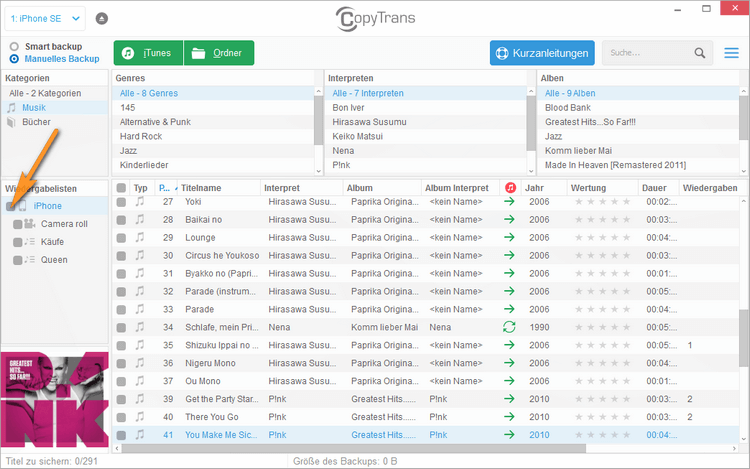Viewport: 750px width, 469px height.
Task: Check the checkbox for track Schlafe, mein Pri...
Action: pyautogui.click(x=121, y=328)
